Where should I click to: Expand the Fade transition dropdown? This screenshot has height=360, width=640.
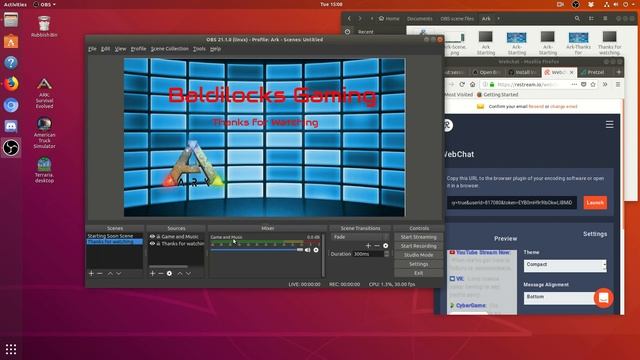(360, 237)
